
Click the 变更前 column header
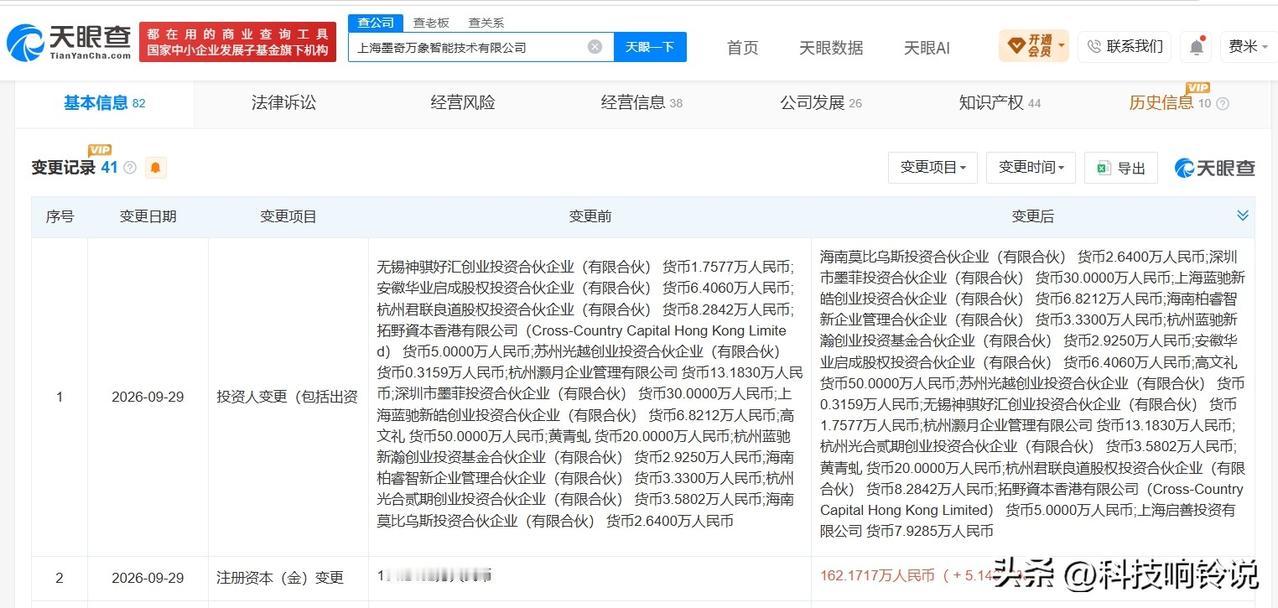coord(590,216)
